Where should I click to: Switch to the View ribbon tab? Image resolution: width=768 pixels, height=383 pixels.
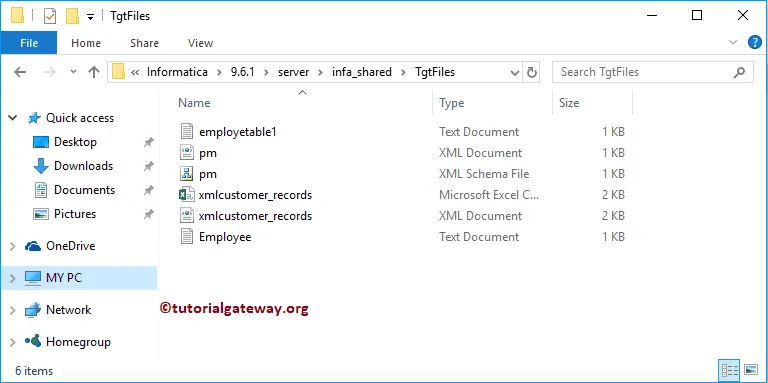tap(200, 43)
